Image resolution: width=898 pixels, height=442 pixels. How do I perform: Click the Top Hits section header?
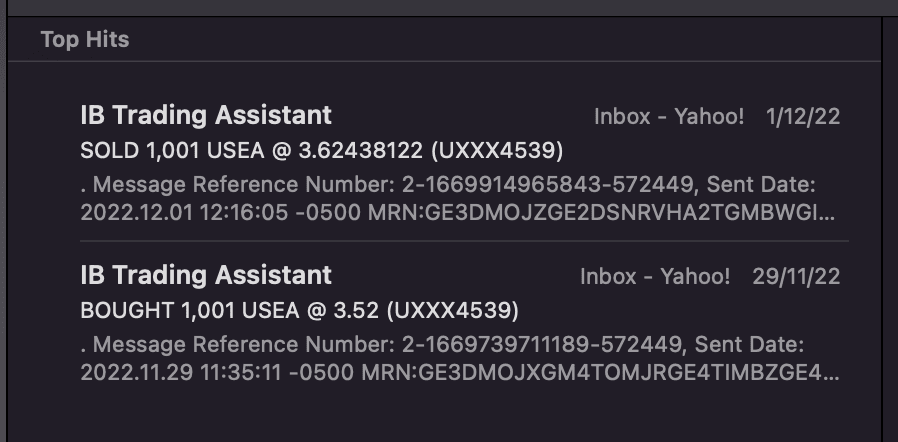click(x=85, y=40)
